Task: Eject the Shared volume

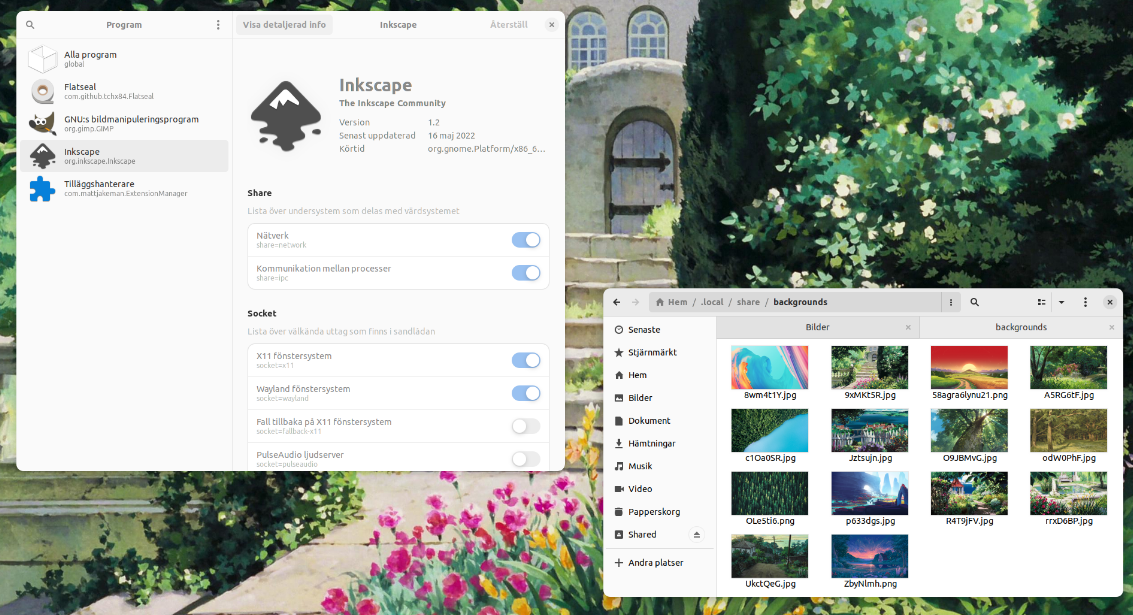Action: (697, 535)
